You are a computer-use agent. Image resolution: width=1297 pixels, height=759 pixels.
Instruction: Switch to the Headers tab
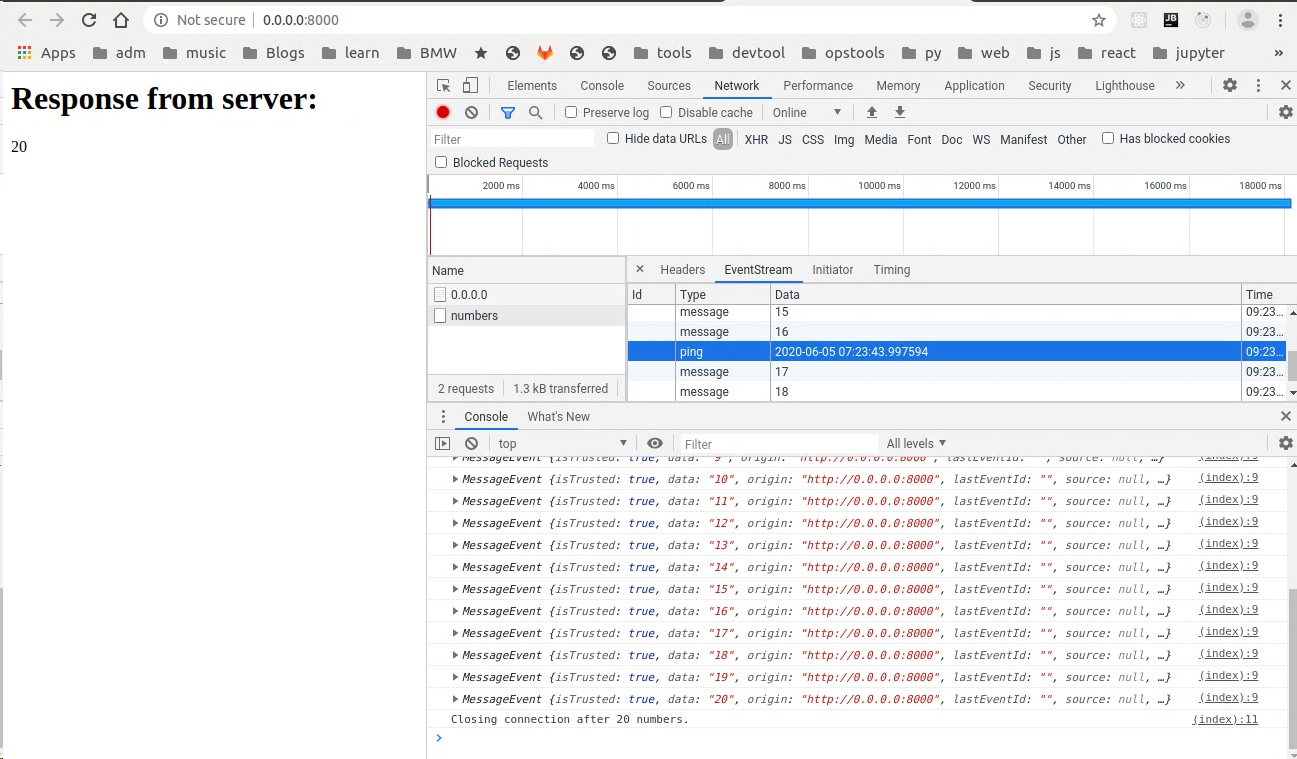(682, 270)
